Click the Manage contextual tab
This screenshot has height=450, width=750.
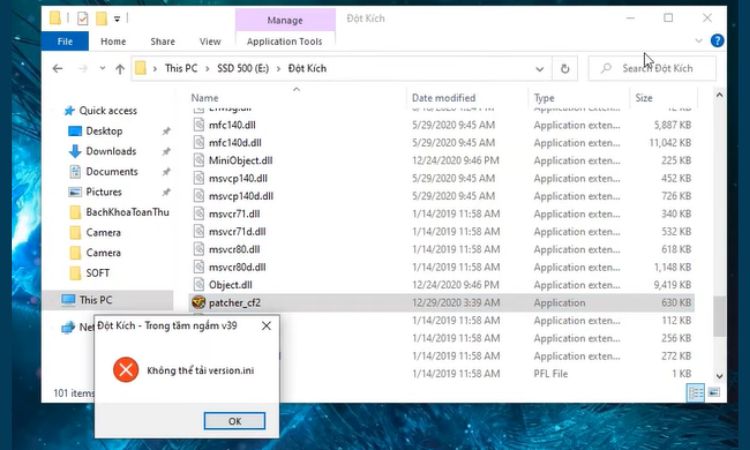[285, 20]
